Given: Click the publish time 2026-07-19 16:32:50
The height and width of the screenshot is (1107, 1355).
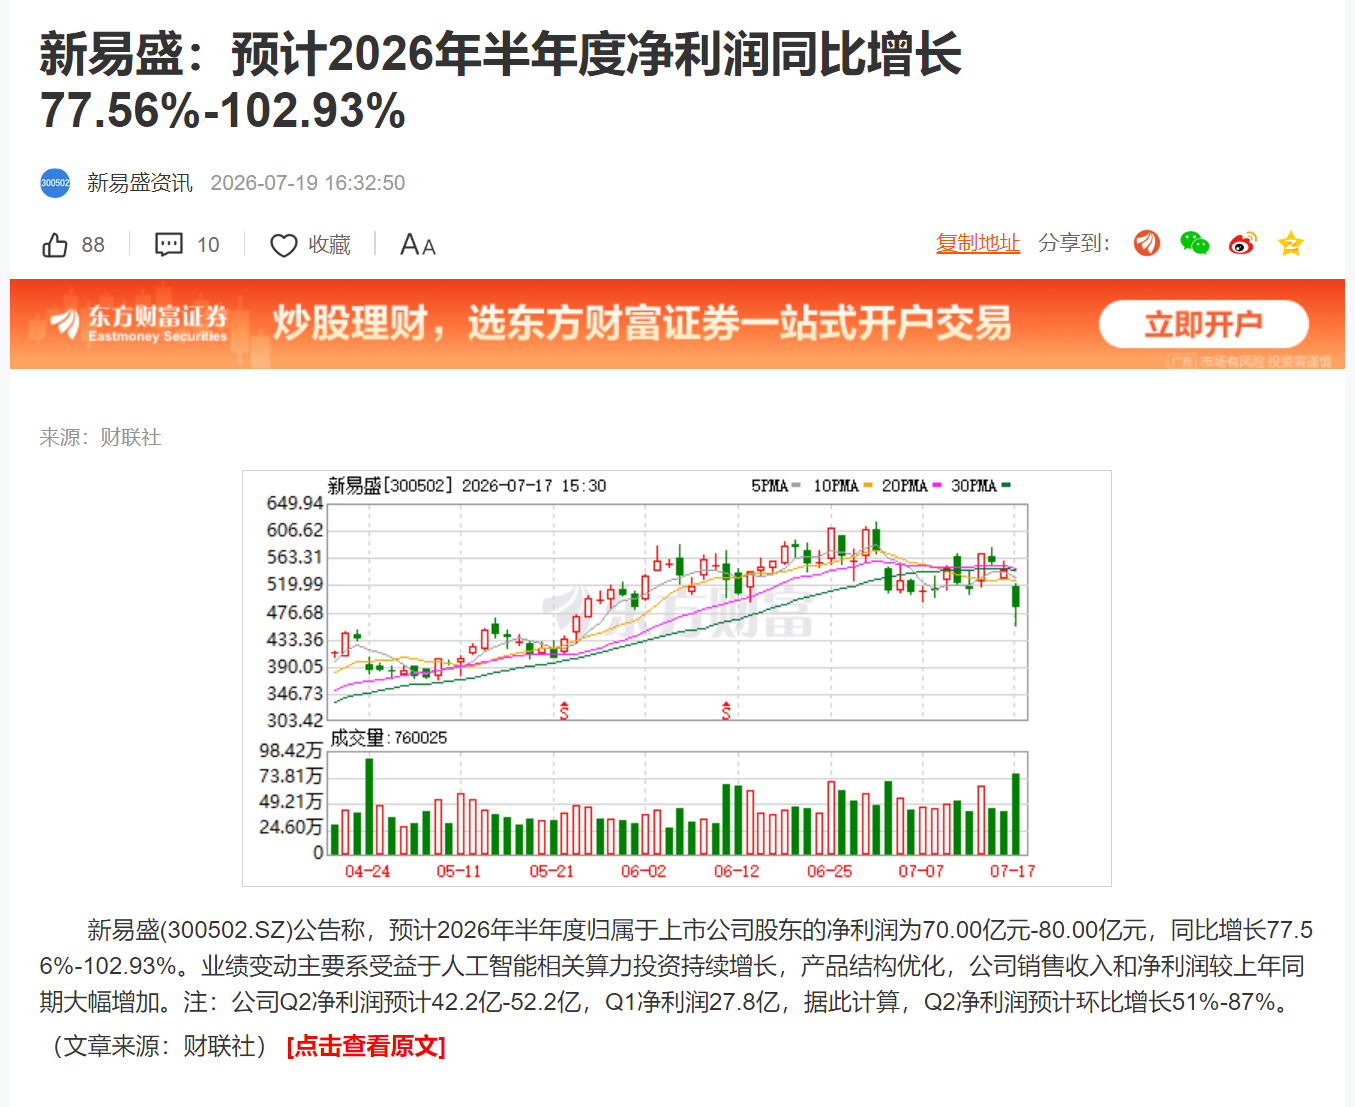Looking at the screenshot, I should point(308,183).
